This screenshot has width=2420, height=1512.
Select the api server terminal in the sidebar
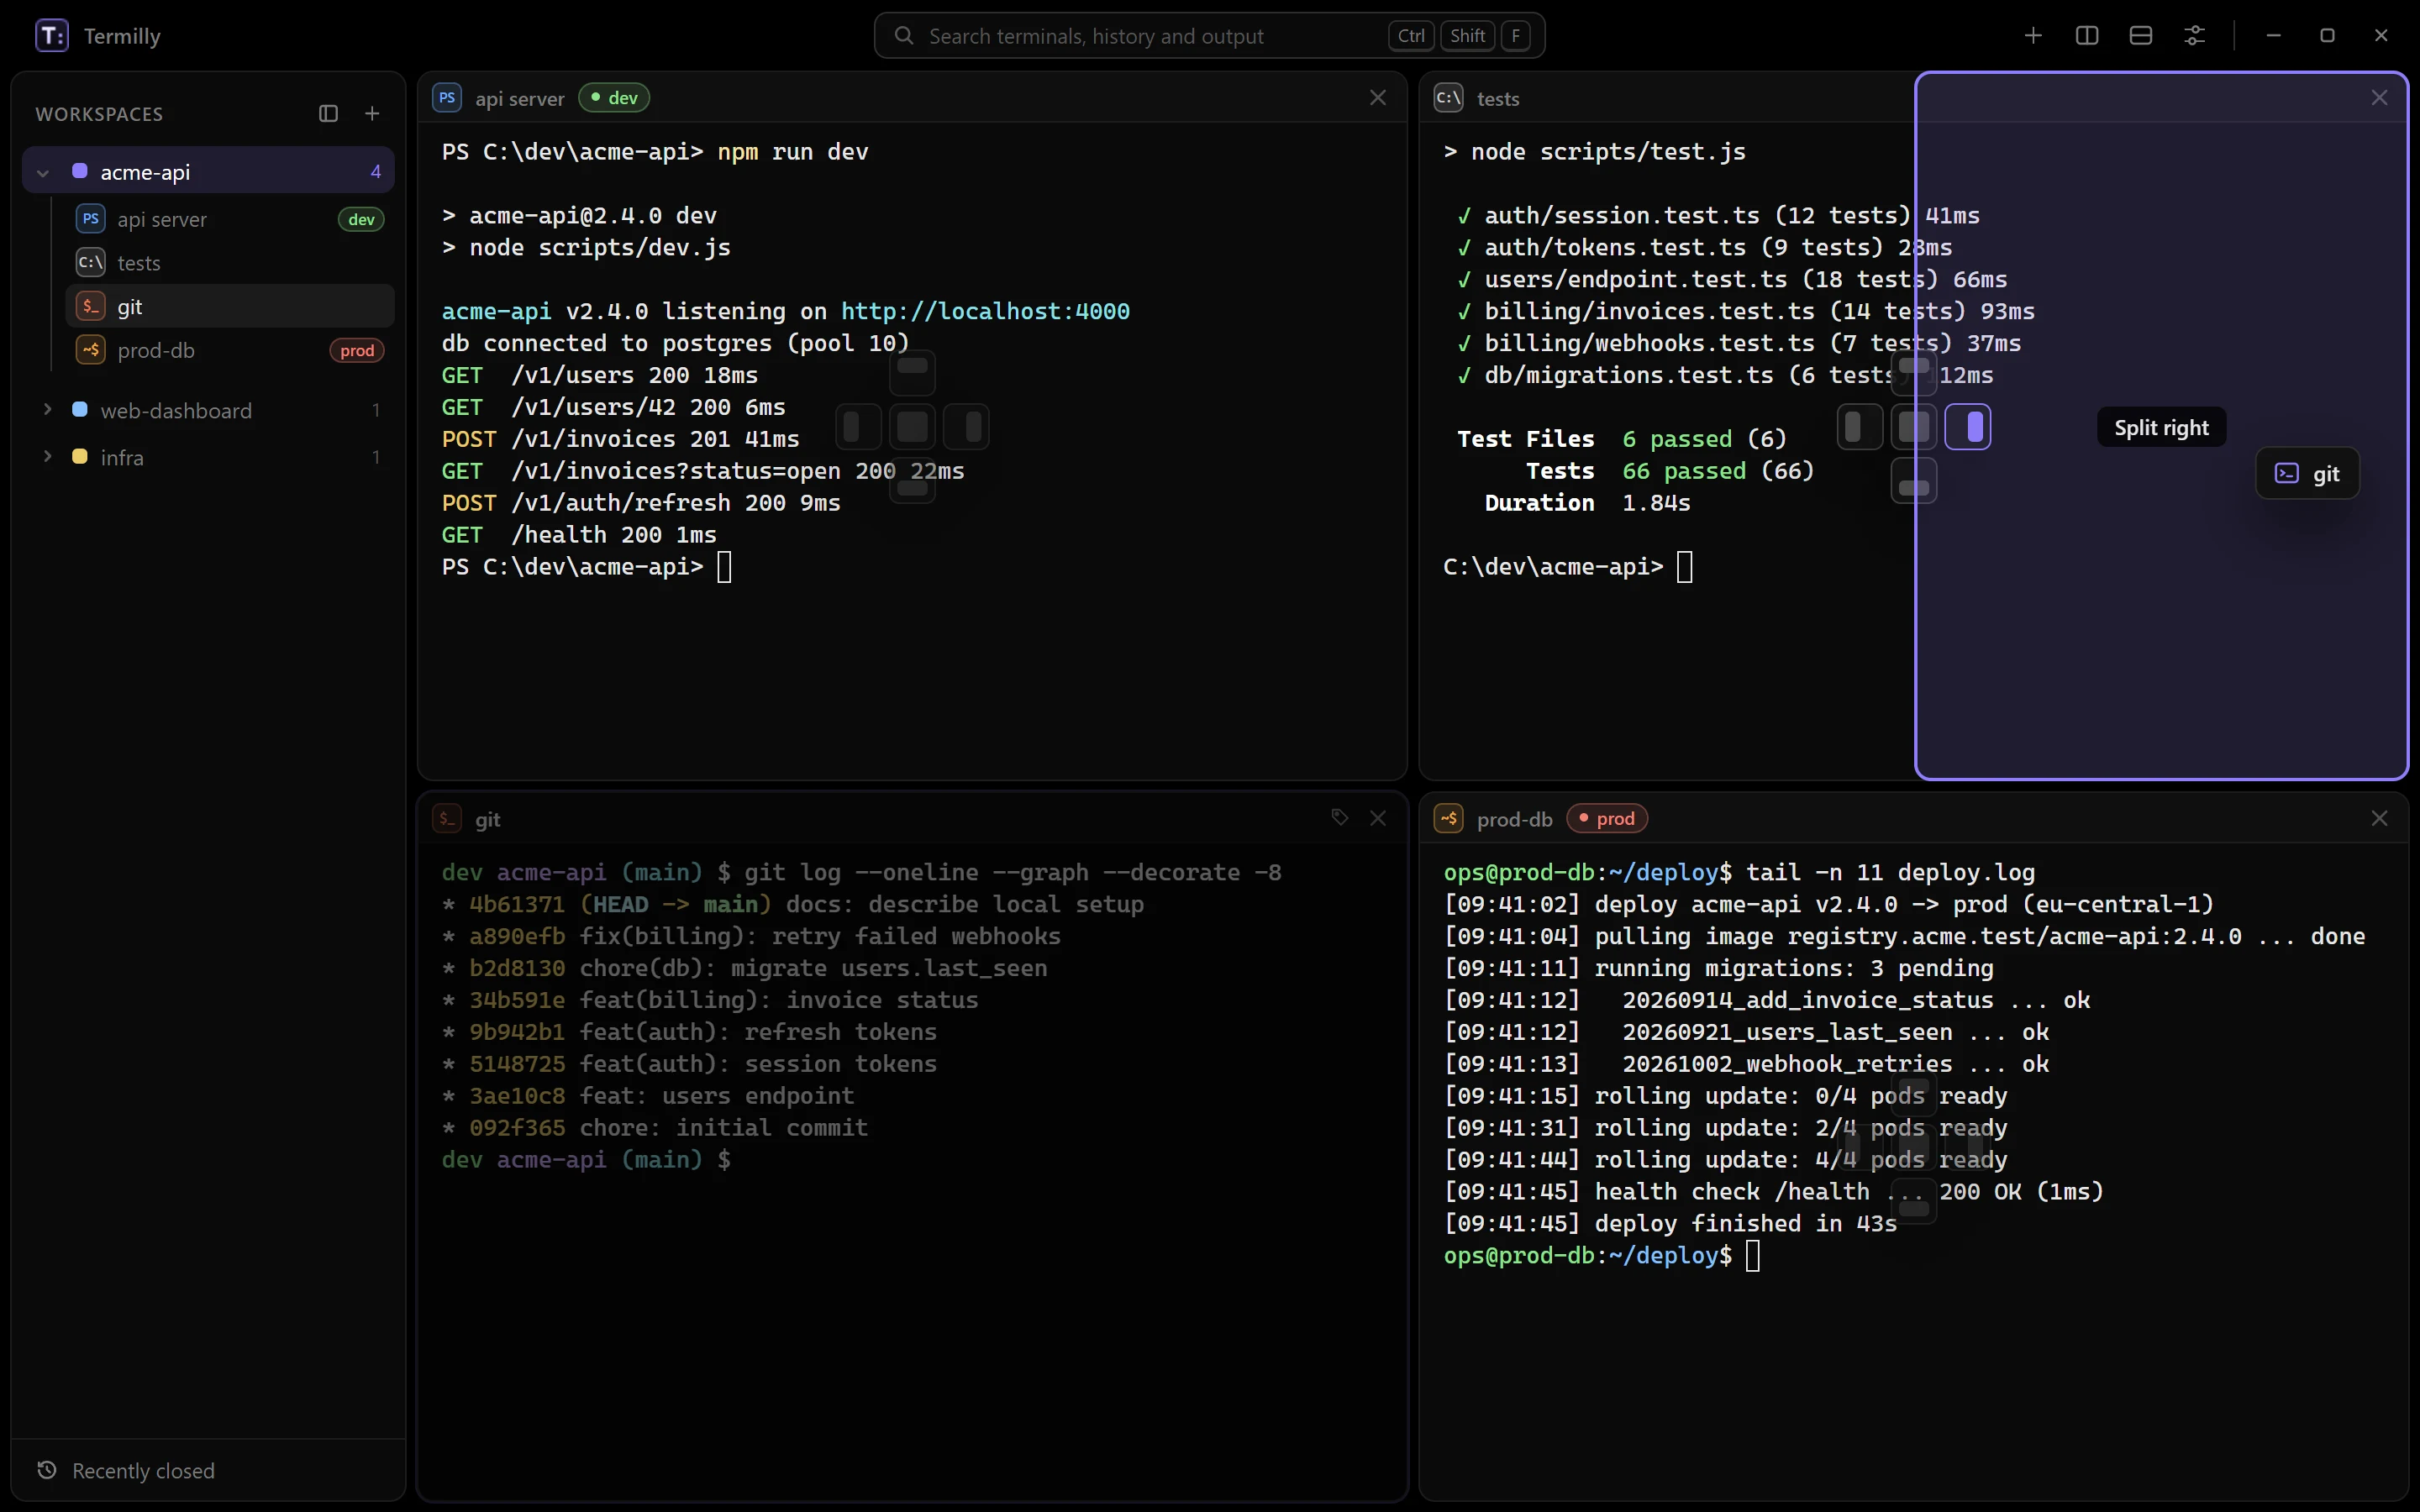[x=230, y=219]
